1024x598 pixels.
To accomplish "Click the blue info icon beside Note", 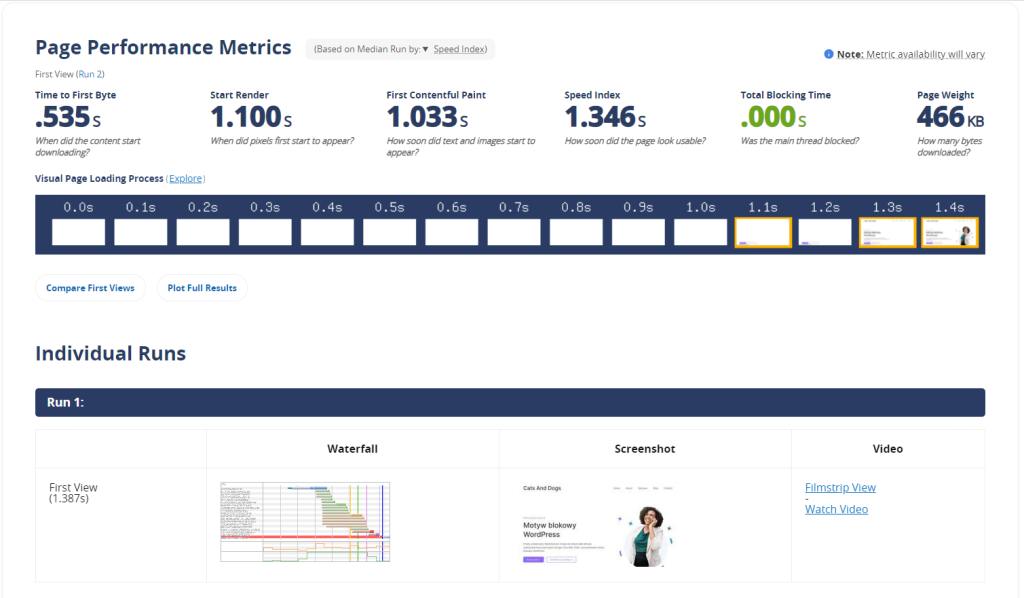I will pyautogui.click(x=828, y=54).
